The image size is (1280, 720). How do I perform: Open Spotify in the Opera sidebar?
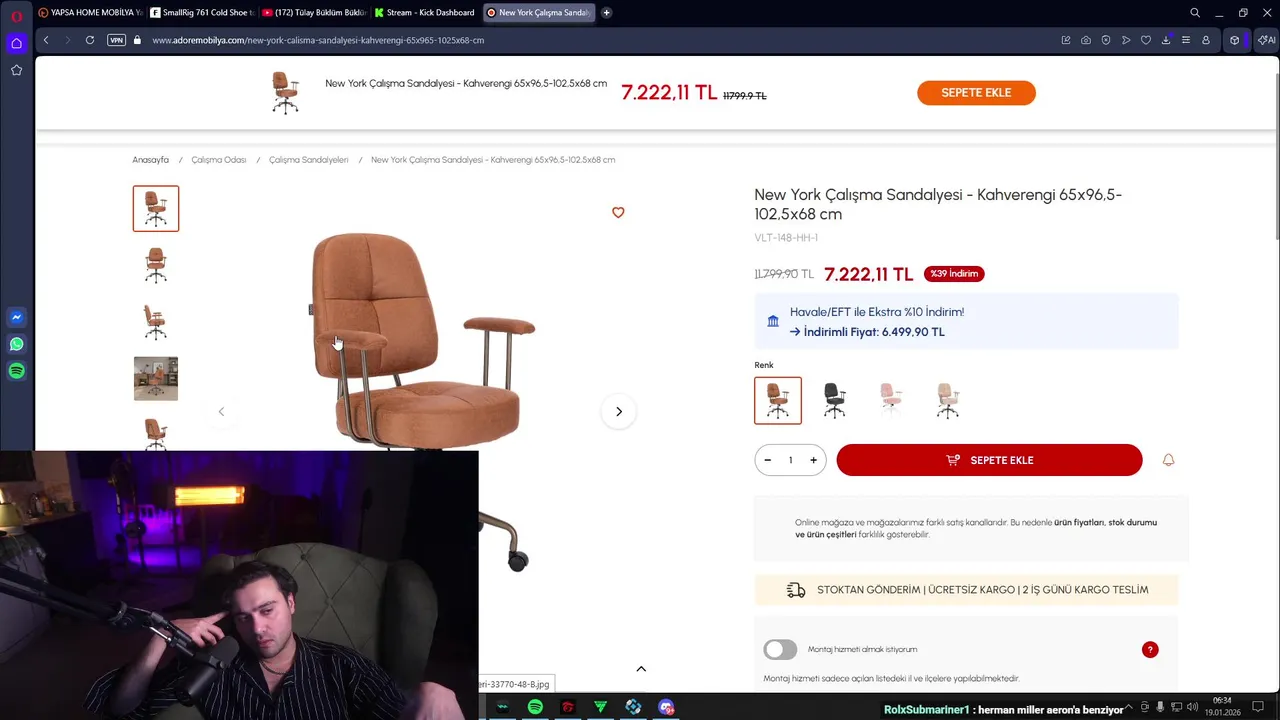16,371
